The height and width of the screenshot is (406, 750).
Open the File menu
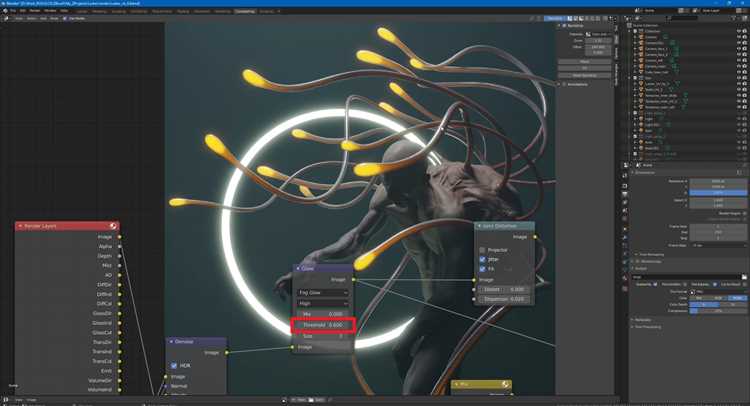(13, 10)
